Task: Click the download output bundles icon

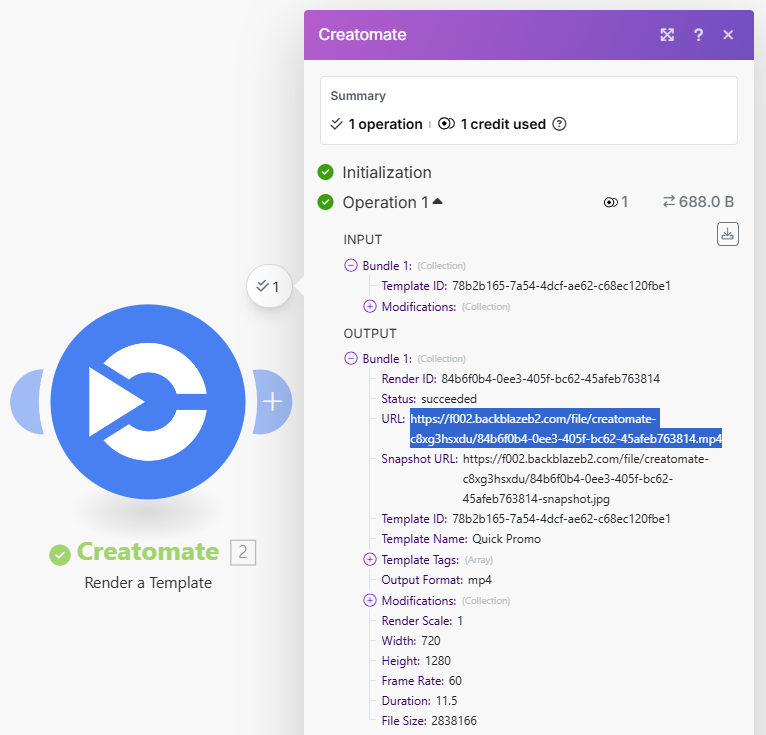Action: 727,234
